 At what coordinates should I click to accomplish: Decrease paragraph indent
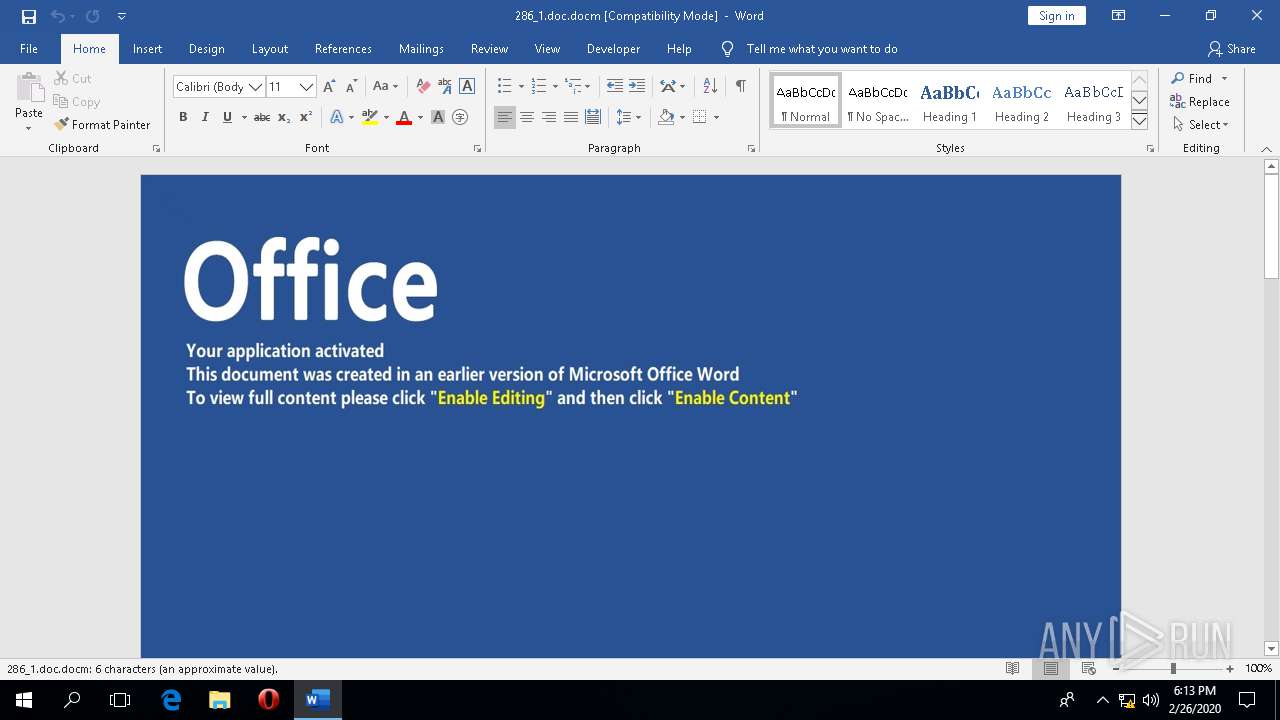614,86
